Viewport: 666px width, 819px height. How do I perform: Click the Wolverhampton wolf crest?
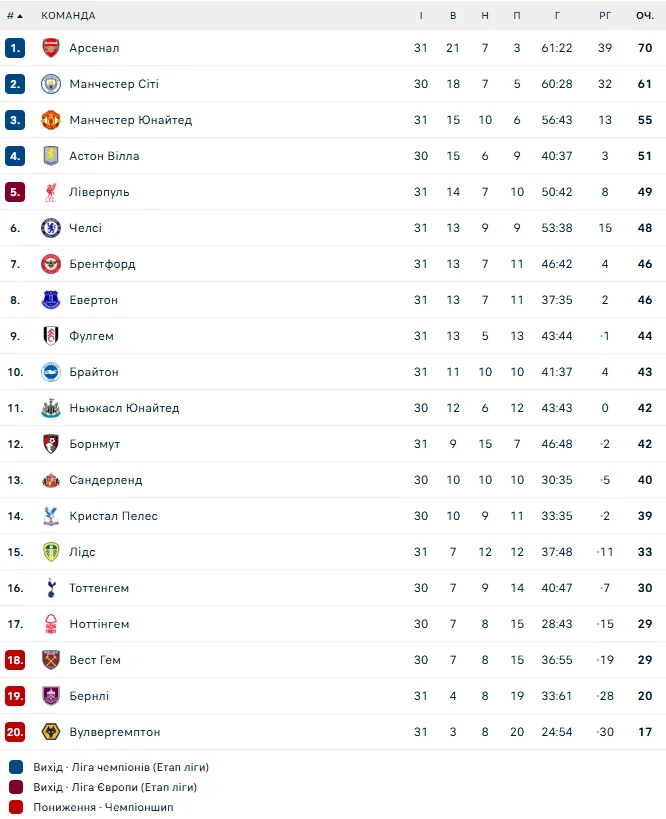[x=51, y=732]
